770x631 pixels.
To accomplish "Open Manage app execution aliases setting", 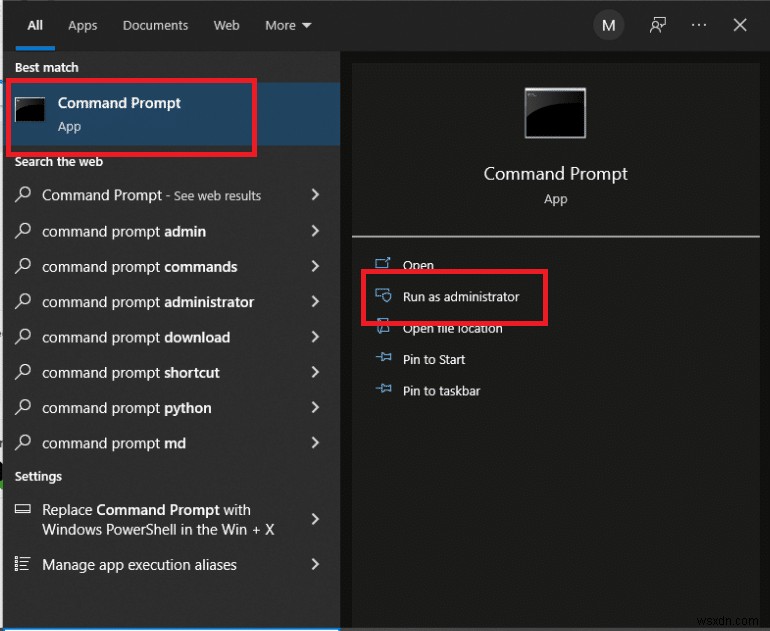I will [139, 565].
